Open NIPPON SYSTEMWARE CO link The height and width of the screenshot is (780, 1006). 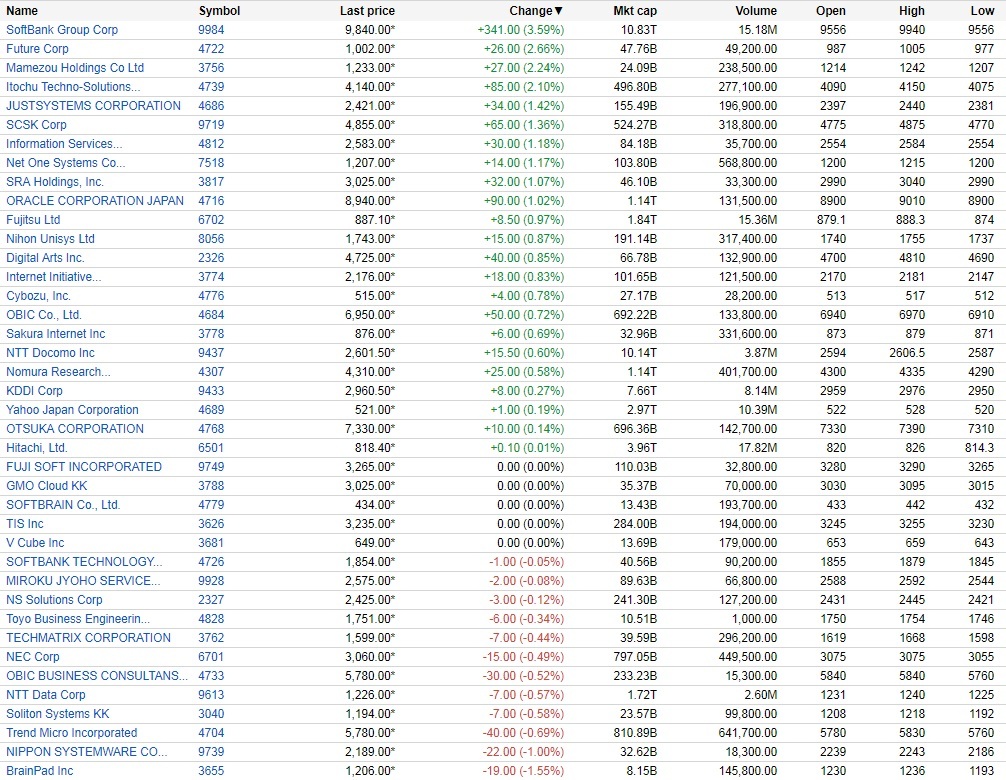[x=87, y=752]
